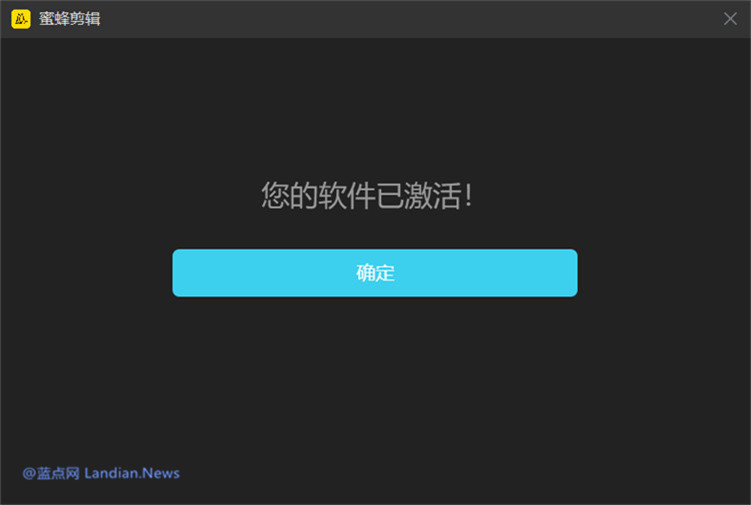Click the empty title bar area
Screen dimensions: 751x505
coord(400,19)
